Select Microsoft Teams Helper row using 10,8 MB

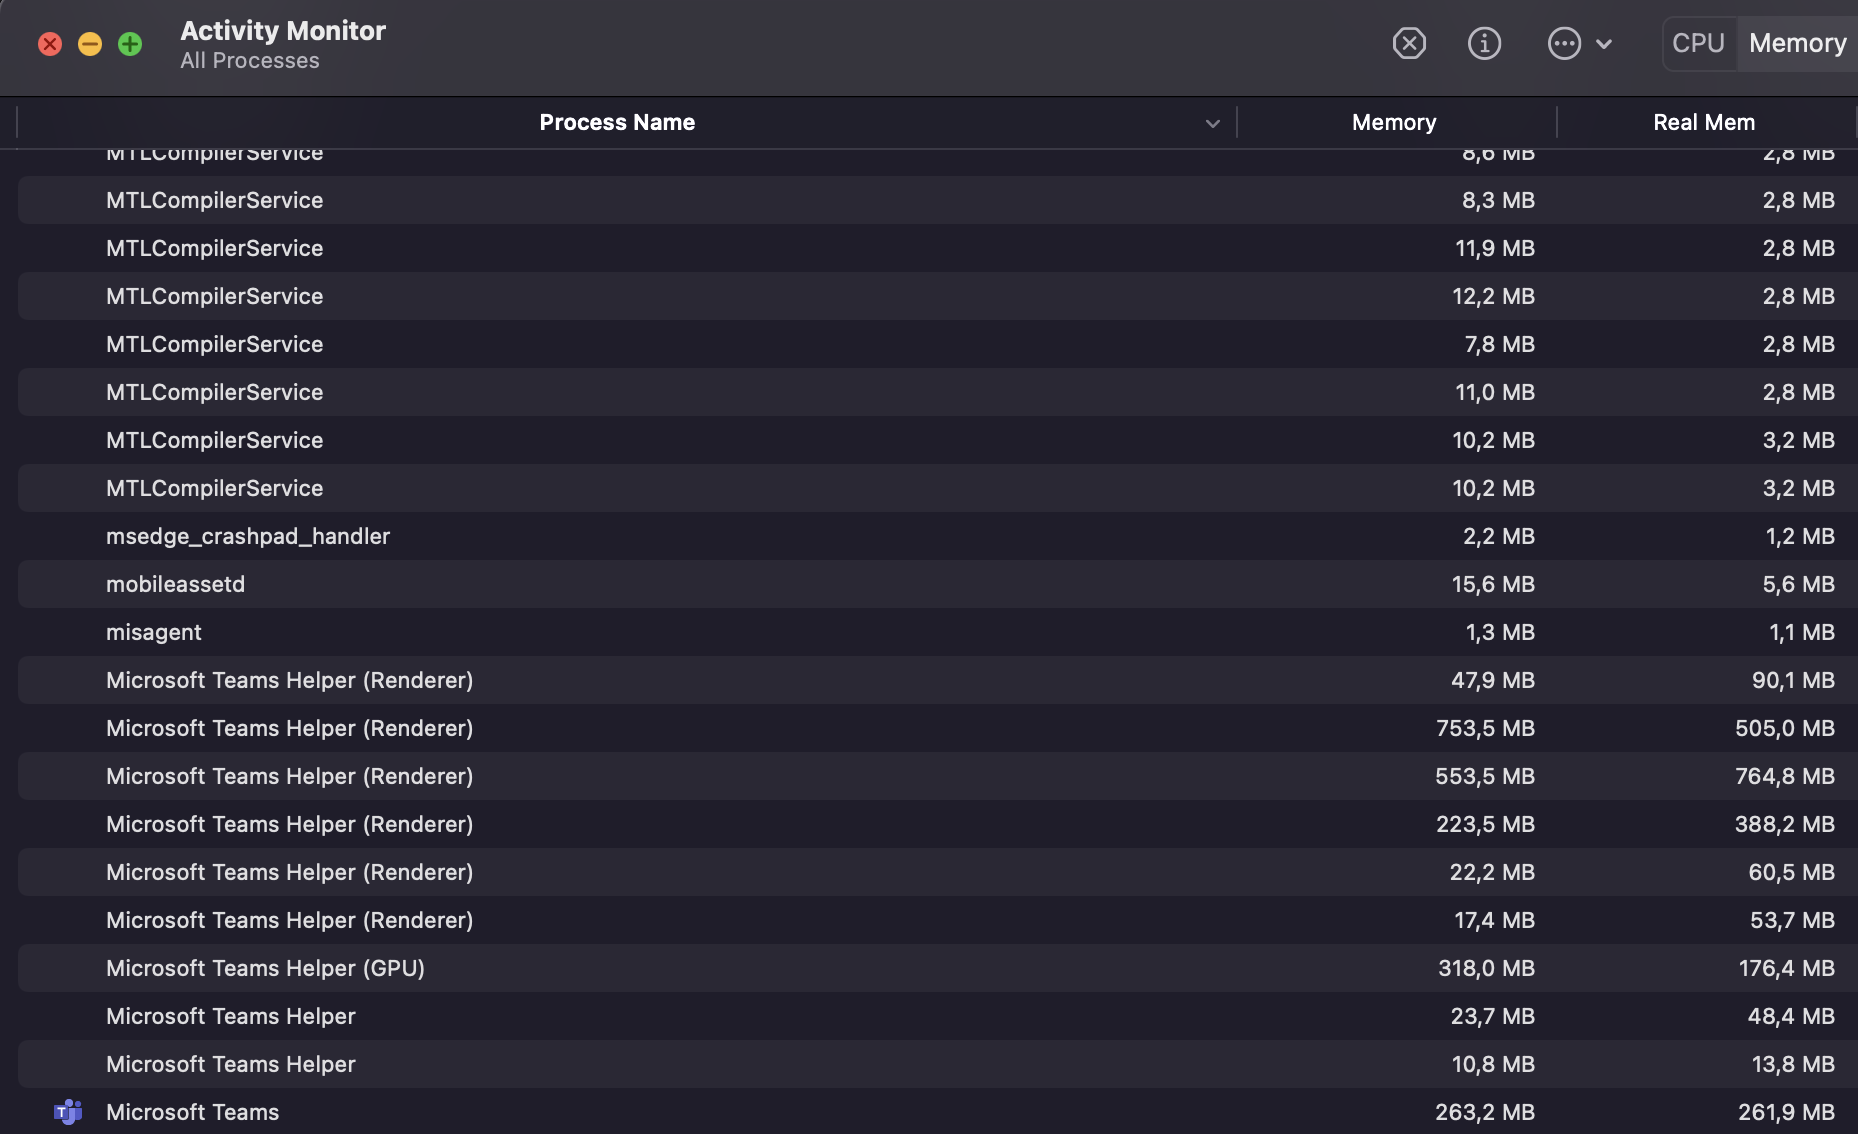click(x=937, y=1064)
